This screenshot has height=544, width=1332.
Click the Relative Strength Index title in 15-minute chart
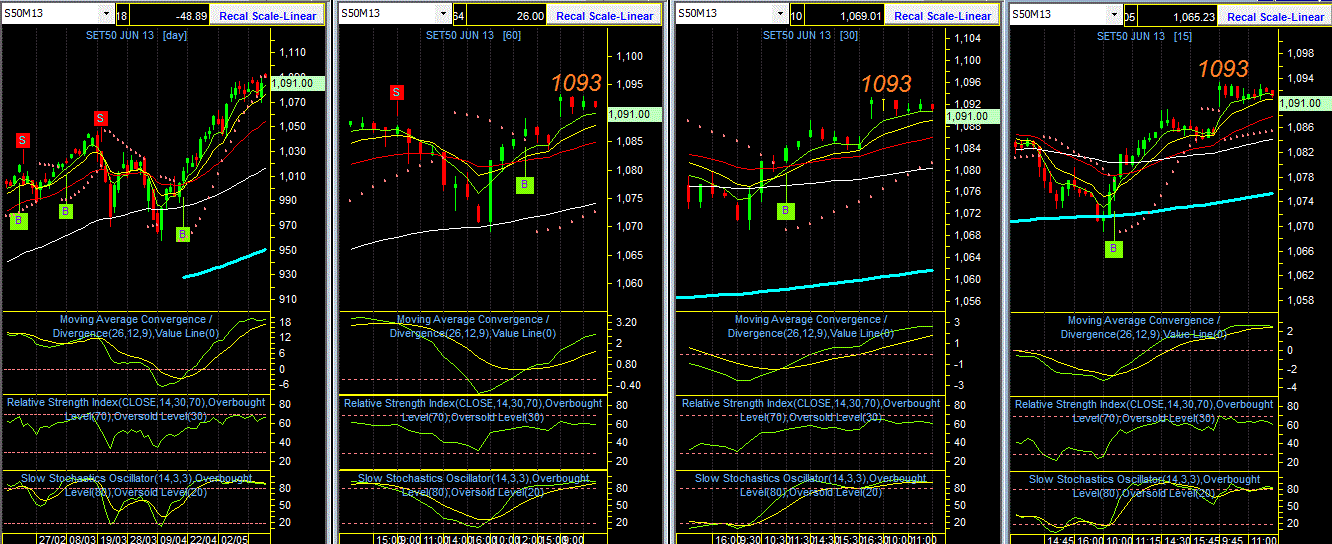click(x=1145, y=410)
